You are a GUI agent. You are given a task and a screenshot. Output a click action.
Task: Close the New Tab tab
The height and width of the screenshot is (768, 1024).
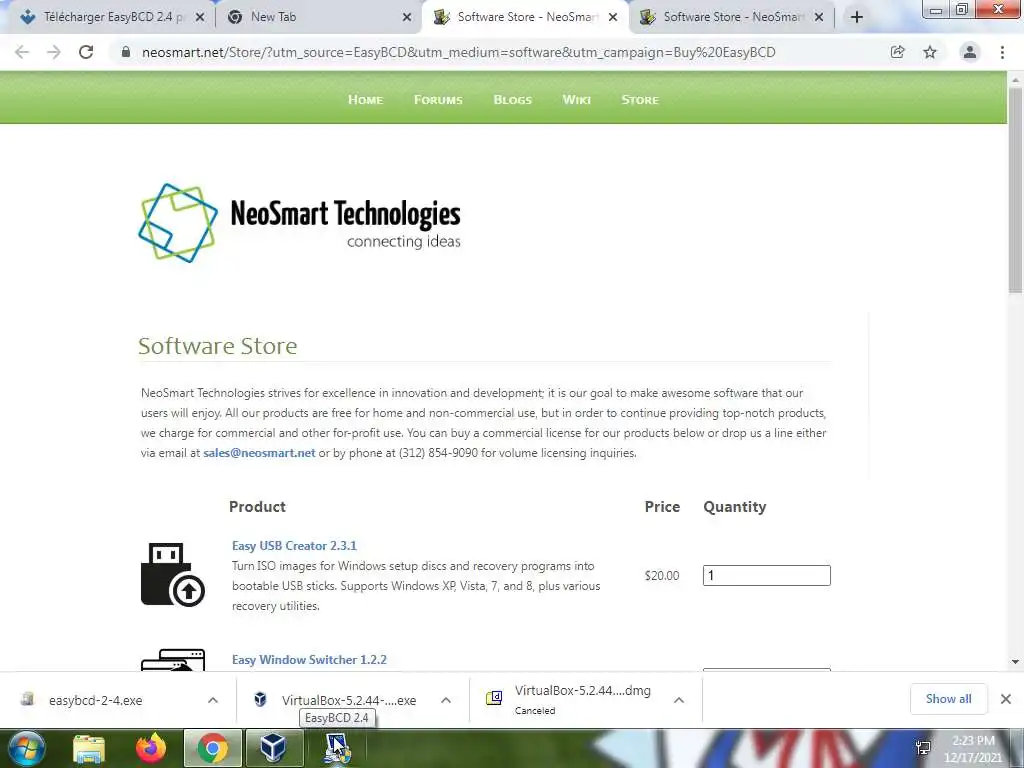pyautogui.click(x=407, y=17)
